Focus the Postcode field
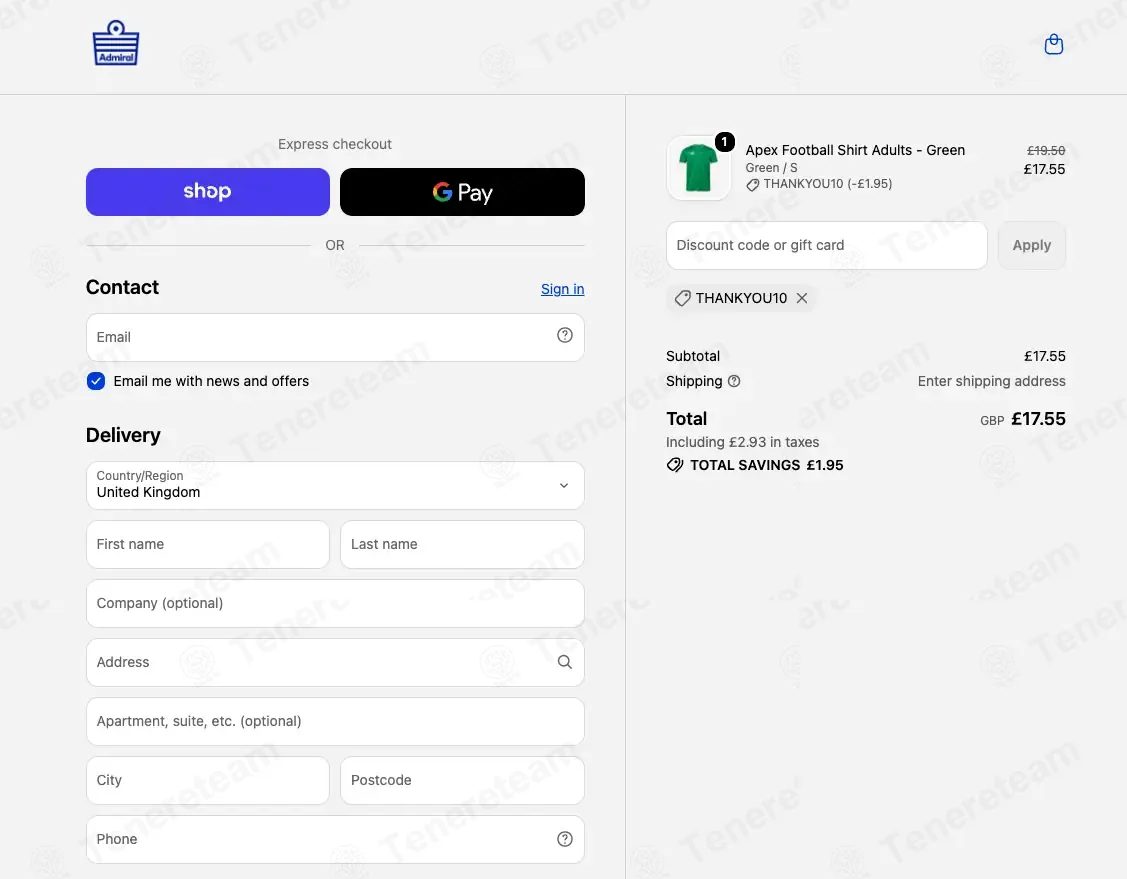 tap(462, 780)
